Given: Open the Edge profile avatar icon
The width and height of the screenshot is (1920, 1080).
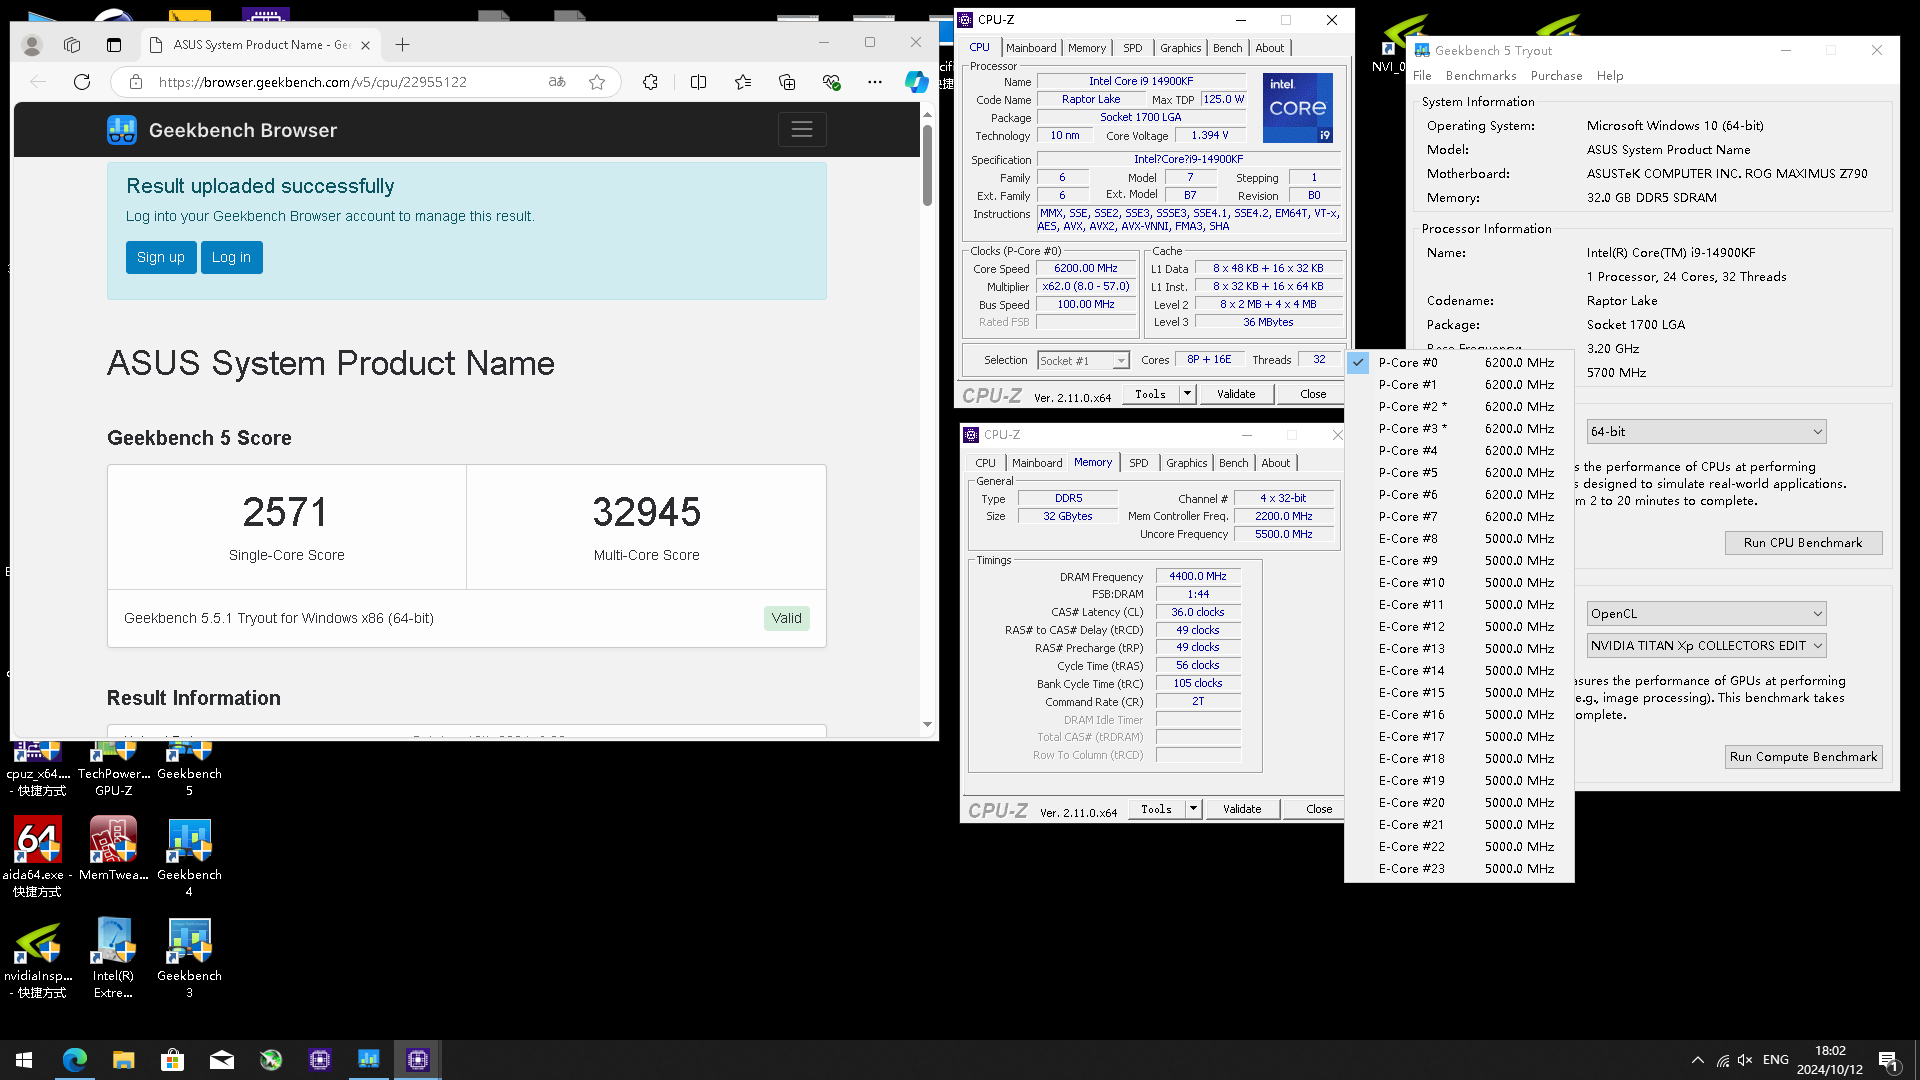Looking at the screenshot, I should coord(32,45).
